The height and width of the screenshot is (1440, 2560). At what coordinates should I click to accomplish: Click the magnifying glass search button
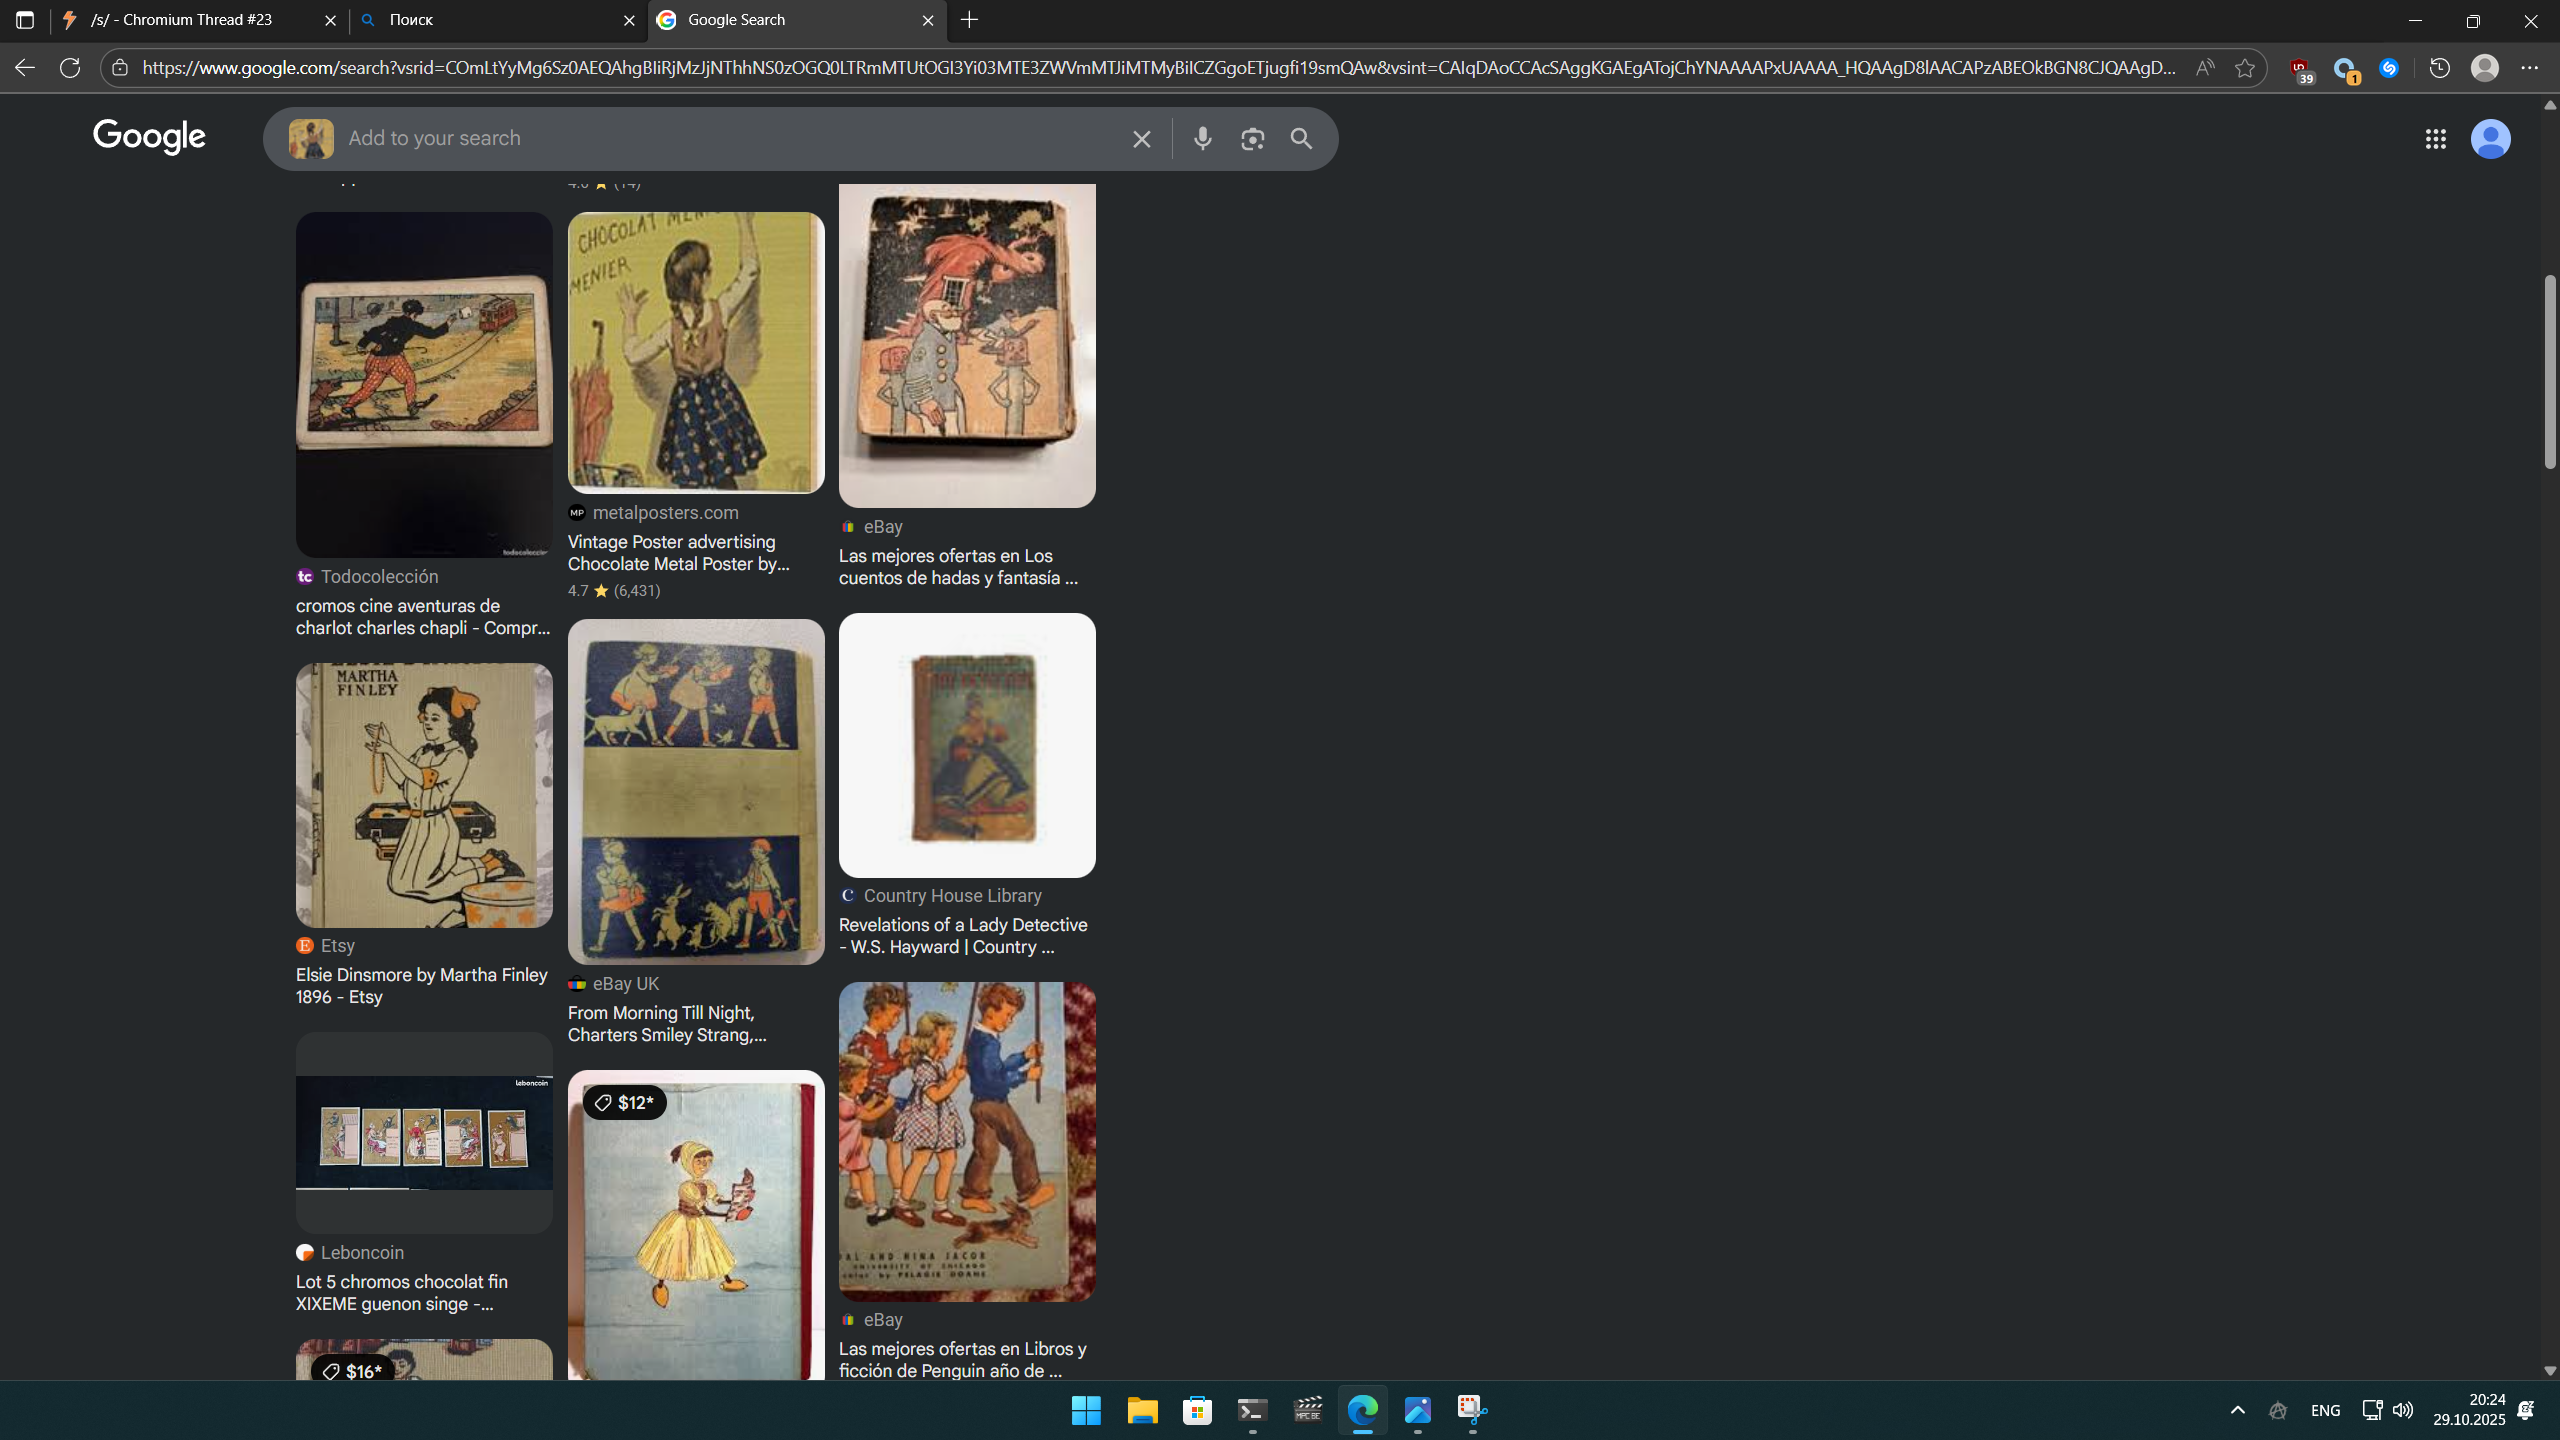pyautogui.click(x=1301, y=139)
